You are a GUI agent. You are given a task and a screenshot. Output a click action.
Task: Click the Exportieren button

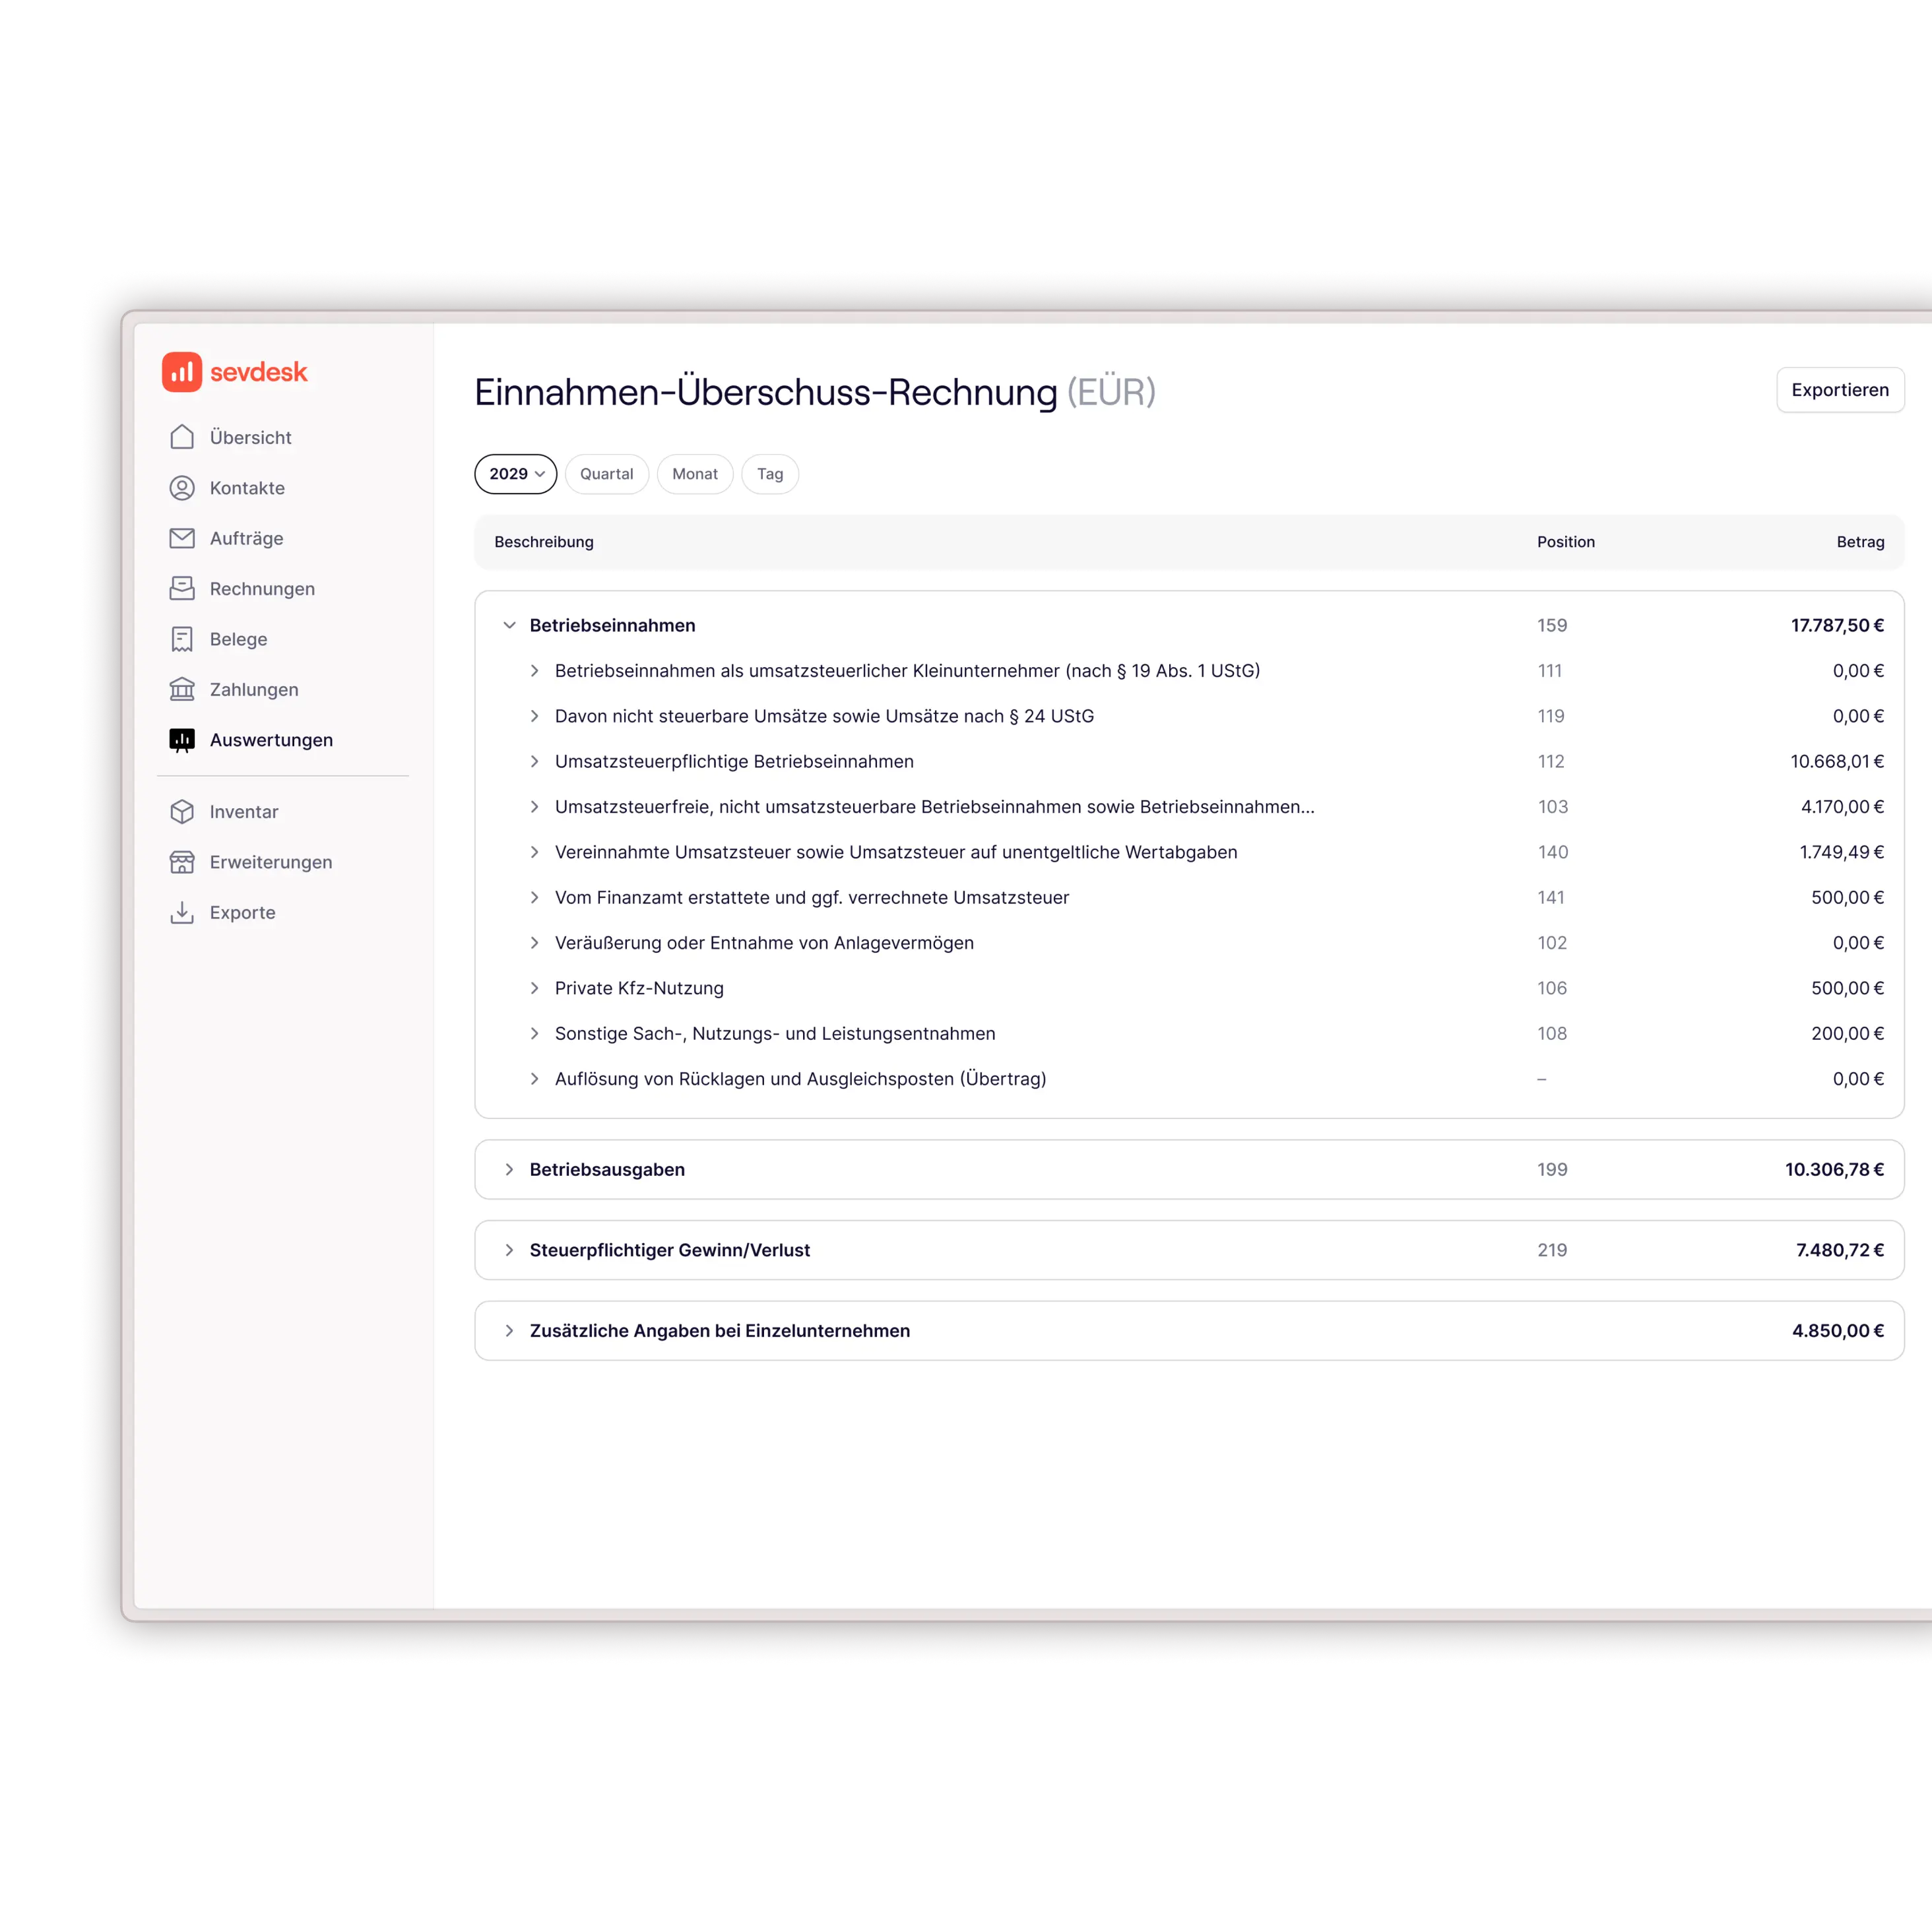pos(1839,390)
